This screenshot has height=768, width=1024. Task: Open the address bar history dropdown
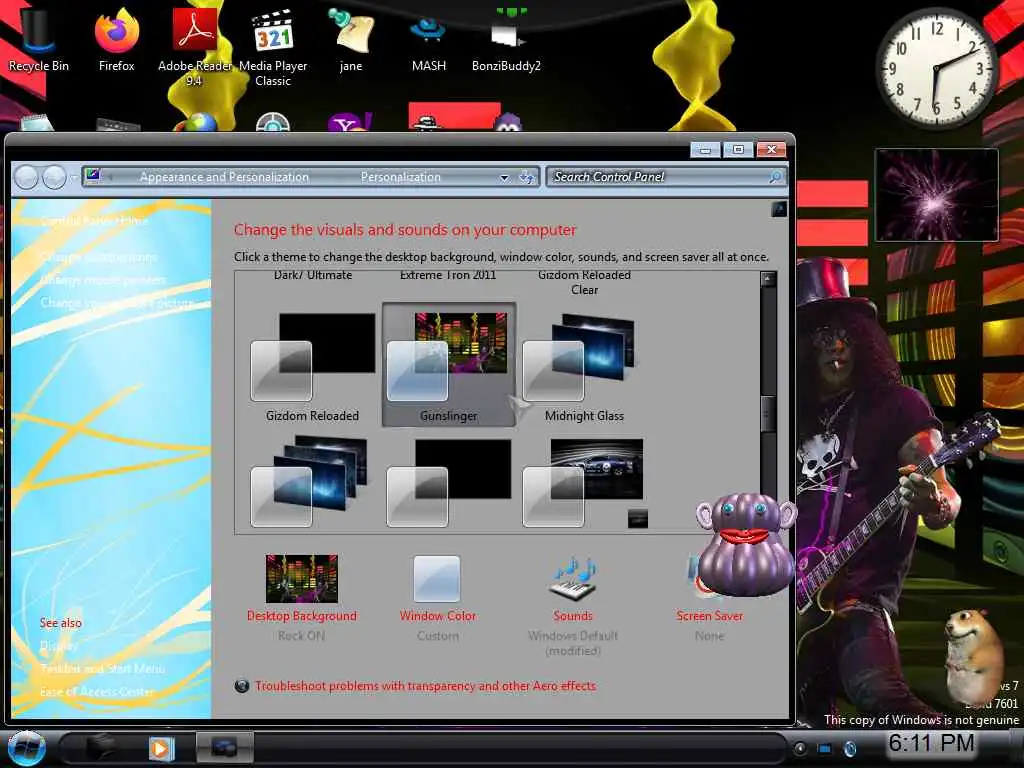point(504,177)
